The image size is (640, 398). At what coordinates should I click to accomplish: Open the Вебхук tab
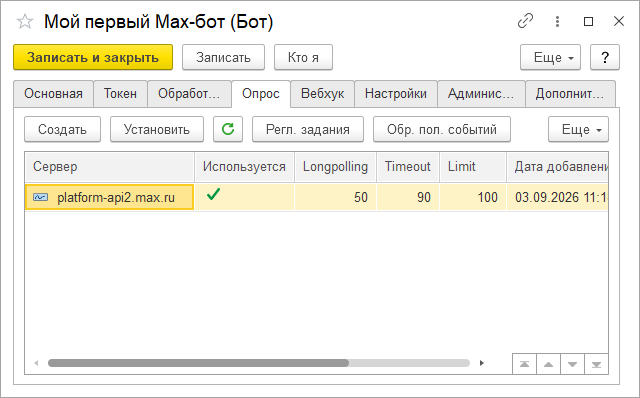(322, 94)
